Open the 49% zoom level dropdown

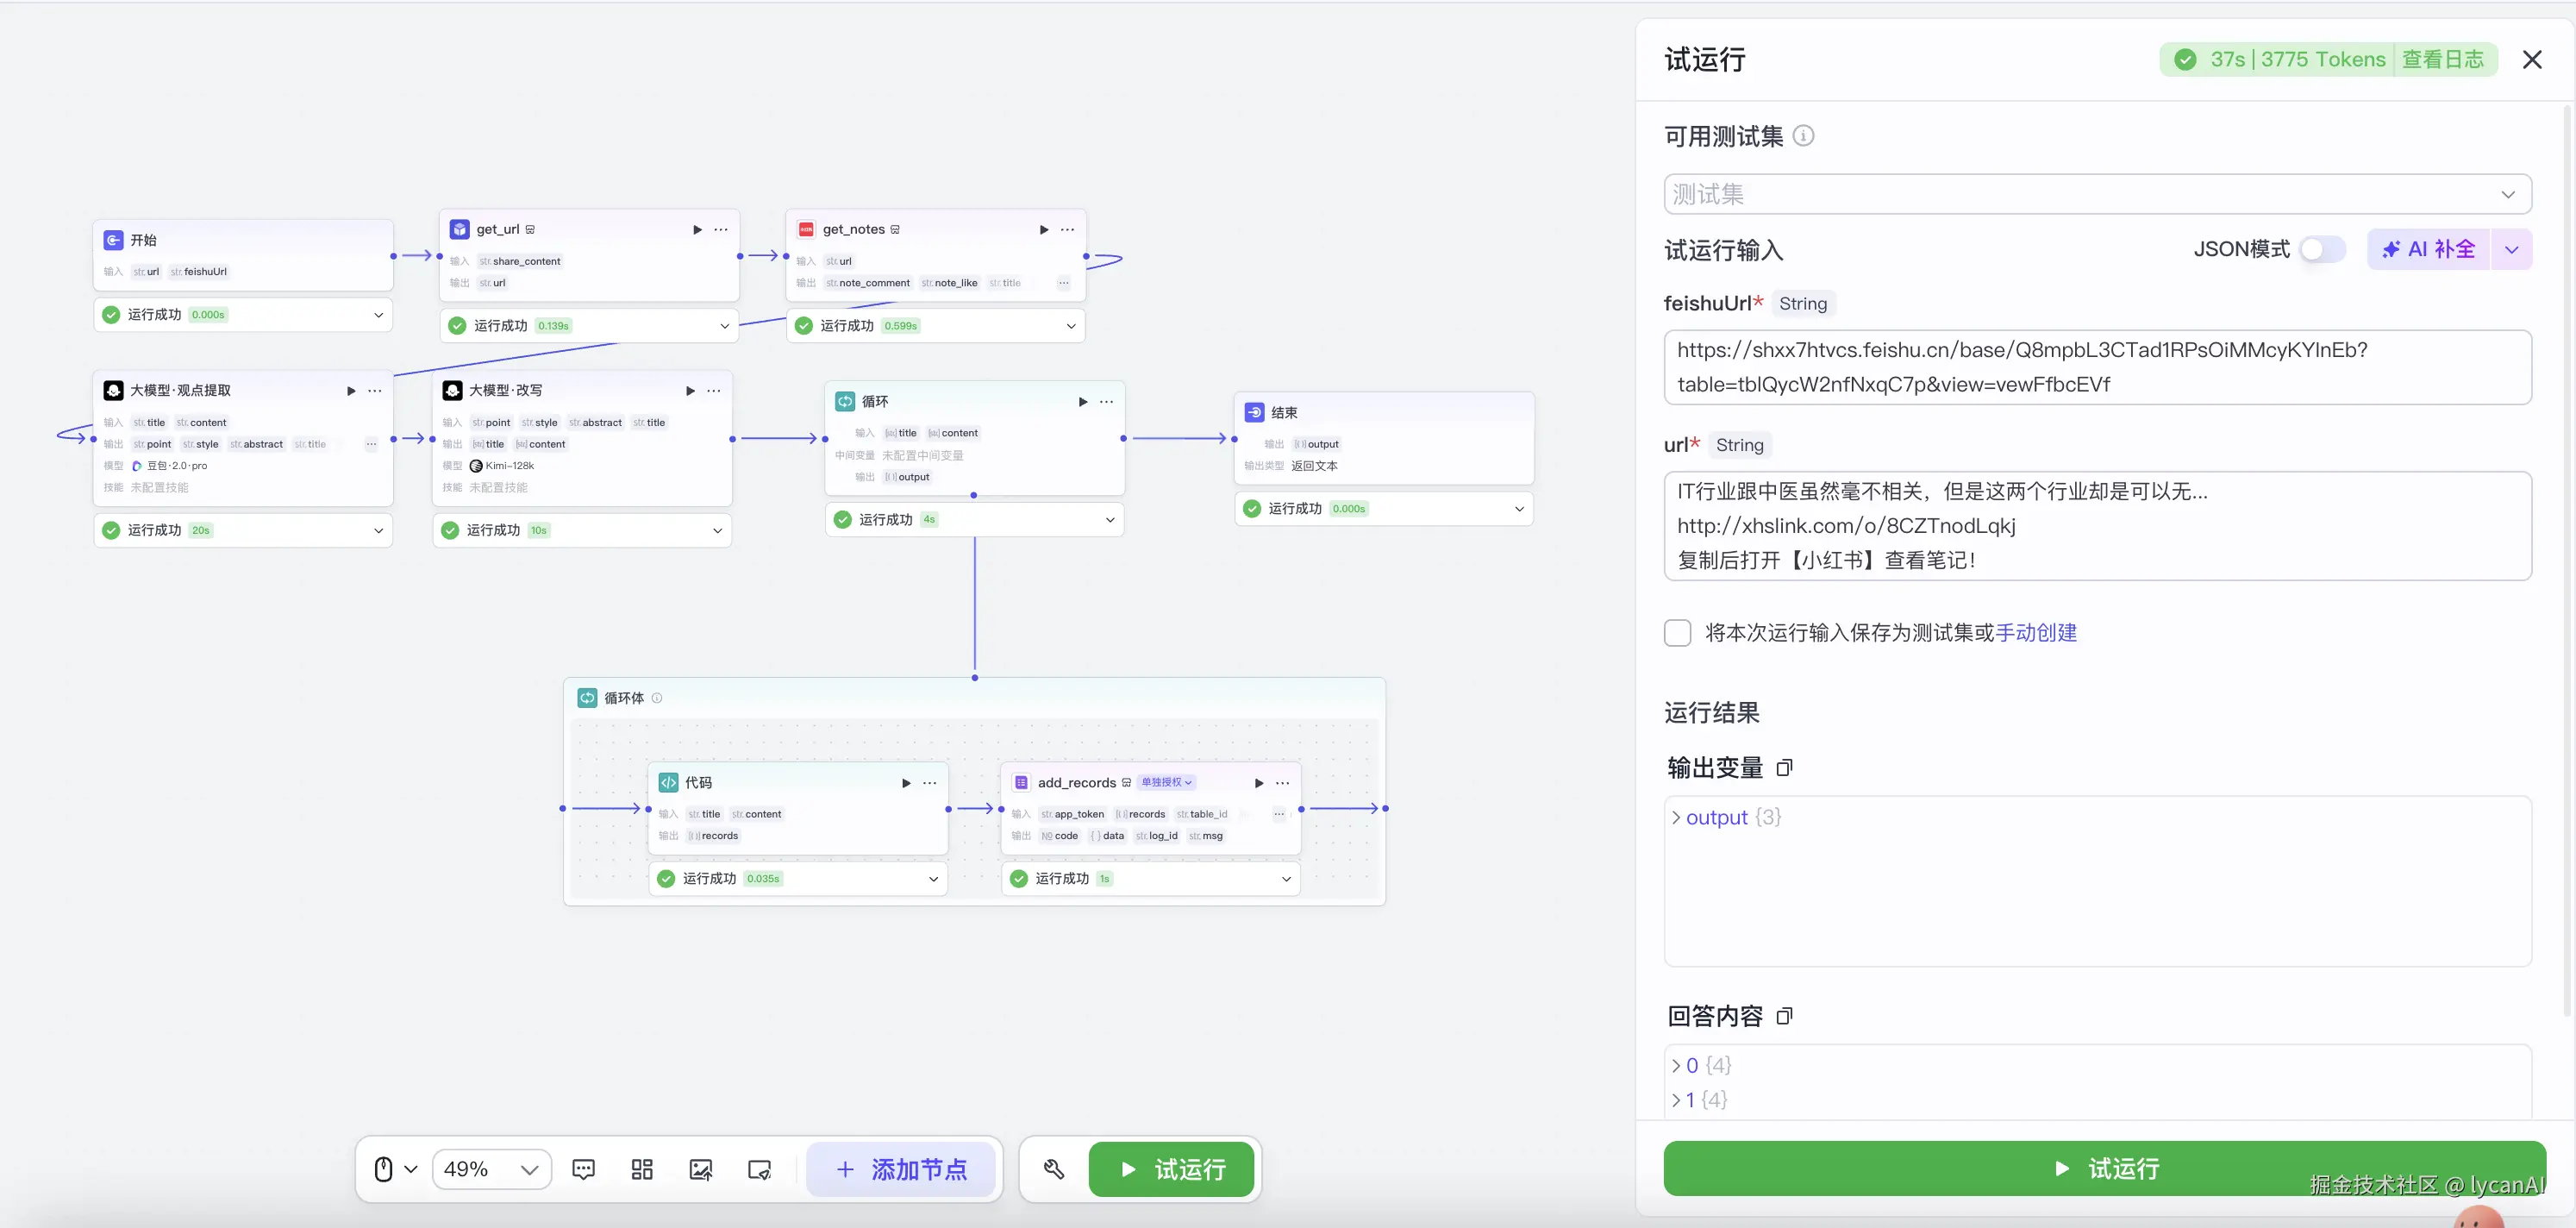coord(491,1169)
